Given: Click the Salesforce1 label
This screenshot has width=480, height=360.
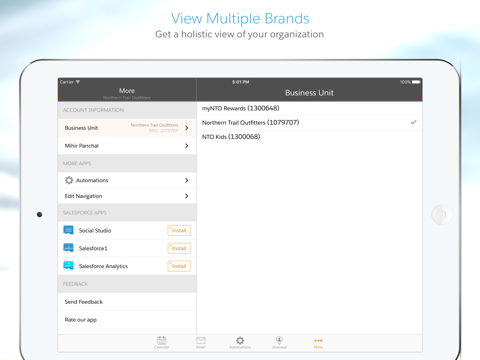Looking at the screenshot, I should coord(93,248).
